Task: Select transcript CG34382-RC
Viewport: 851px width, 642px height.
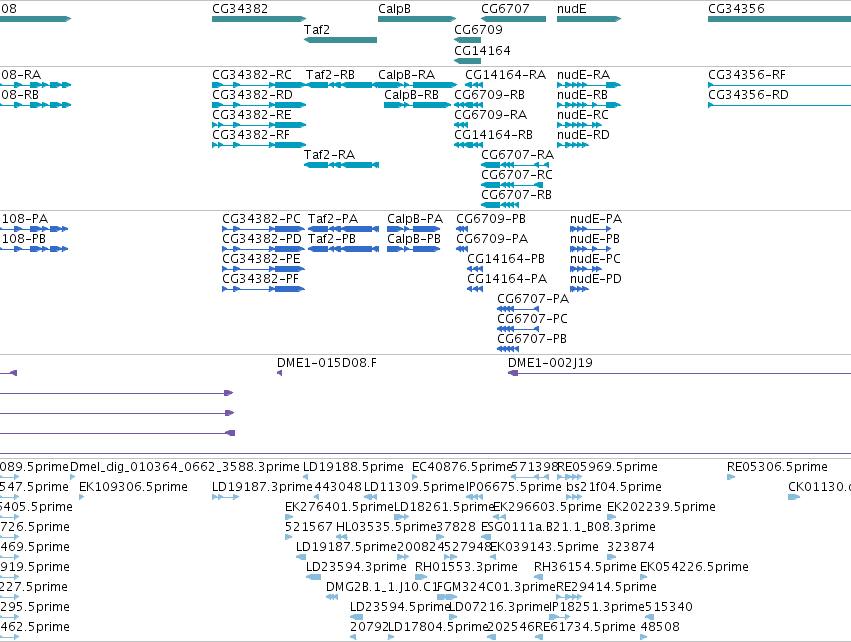Action: 252,75
